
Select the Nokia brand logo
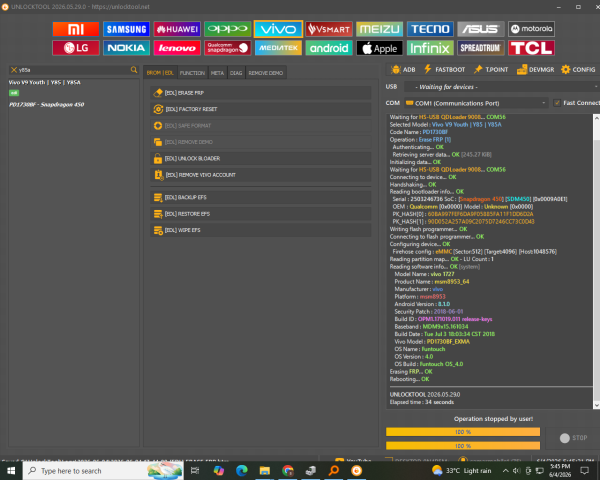[x=126, y=48]
